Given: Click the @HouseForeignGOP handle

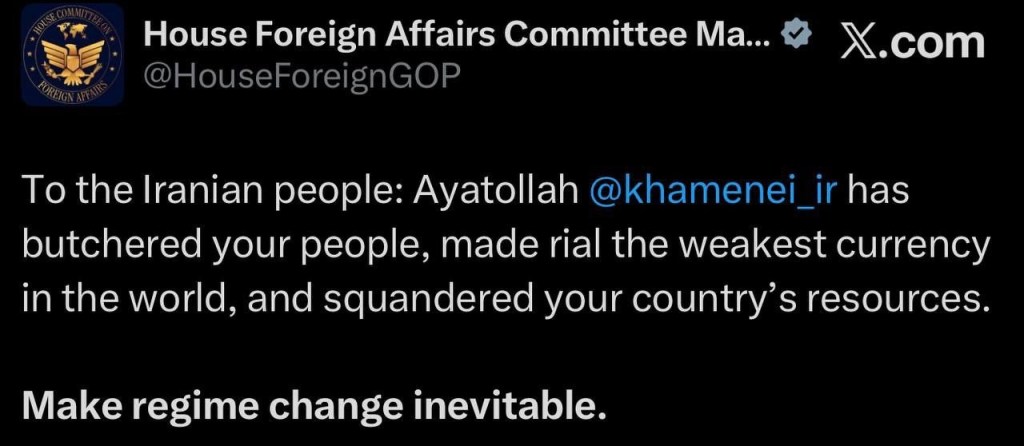Looking at the screenshot, I should point(302,76).
